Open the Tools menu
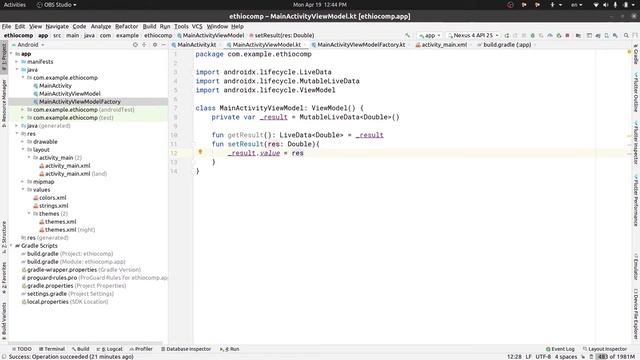 (x=181, y=26)
